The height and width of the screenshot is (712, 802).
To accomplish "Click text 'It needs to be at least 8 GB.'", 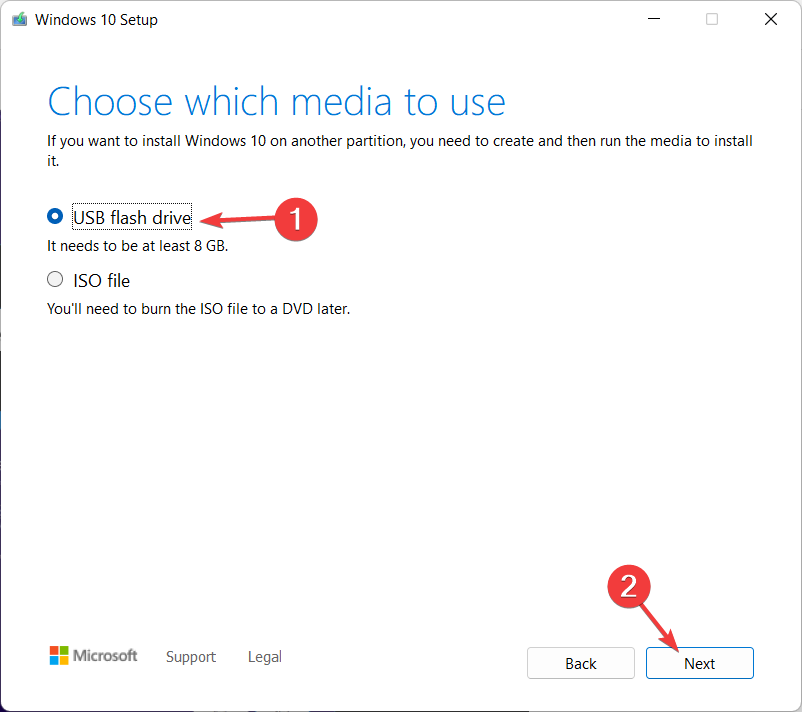I will (138, 246).
